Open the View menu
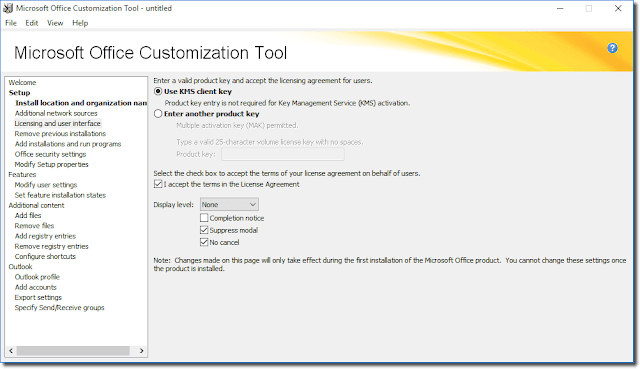Viewport: 640px width, 369px height. click(55, 23)
